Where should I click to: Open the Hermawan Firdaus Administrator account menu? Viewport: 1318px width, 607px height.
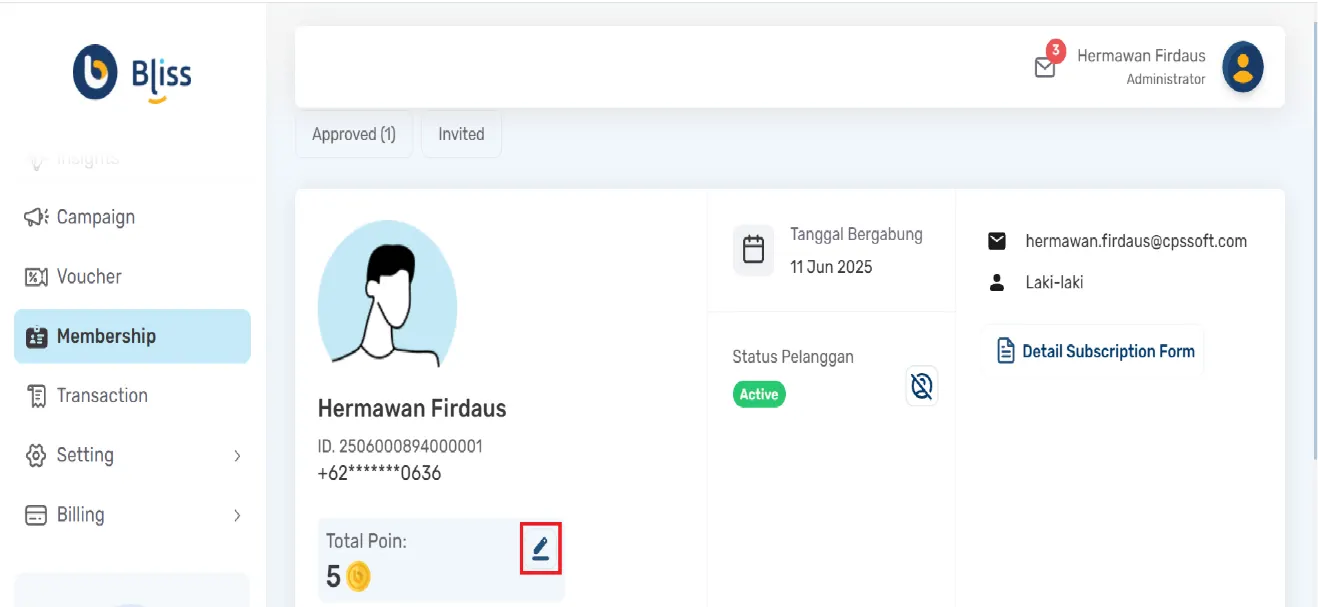(x=1141, y=66)
